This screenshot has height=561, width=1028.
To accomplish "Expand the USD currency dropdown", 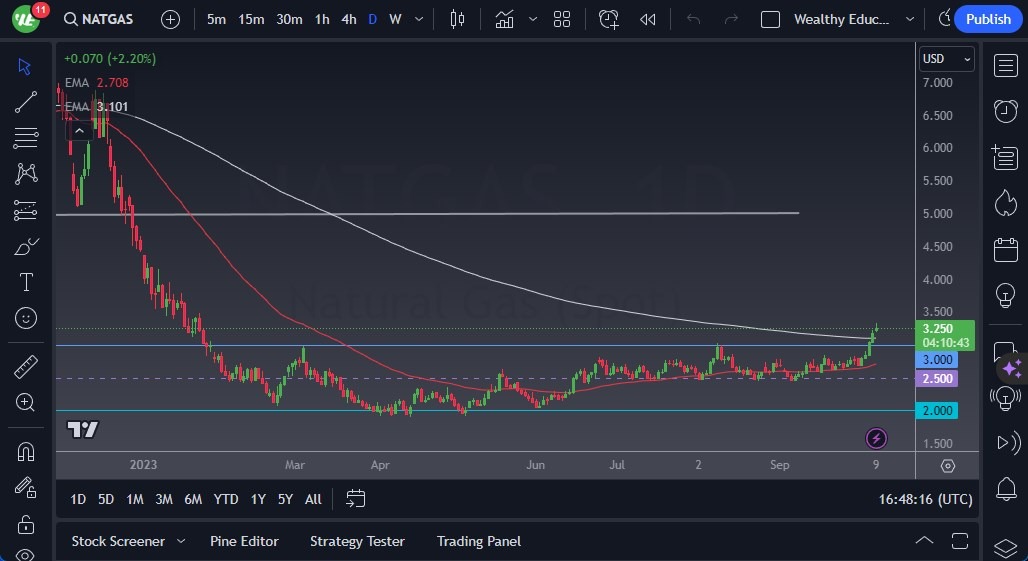I will point(946,59).
